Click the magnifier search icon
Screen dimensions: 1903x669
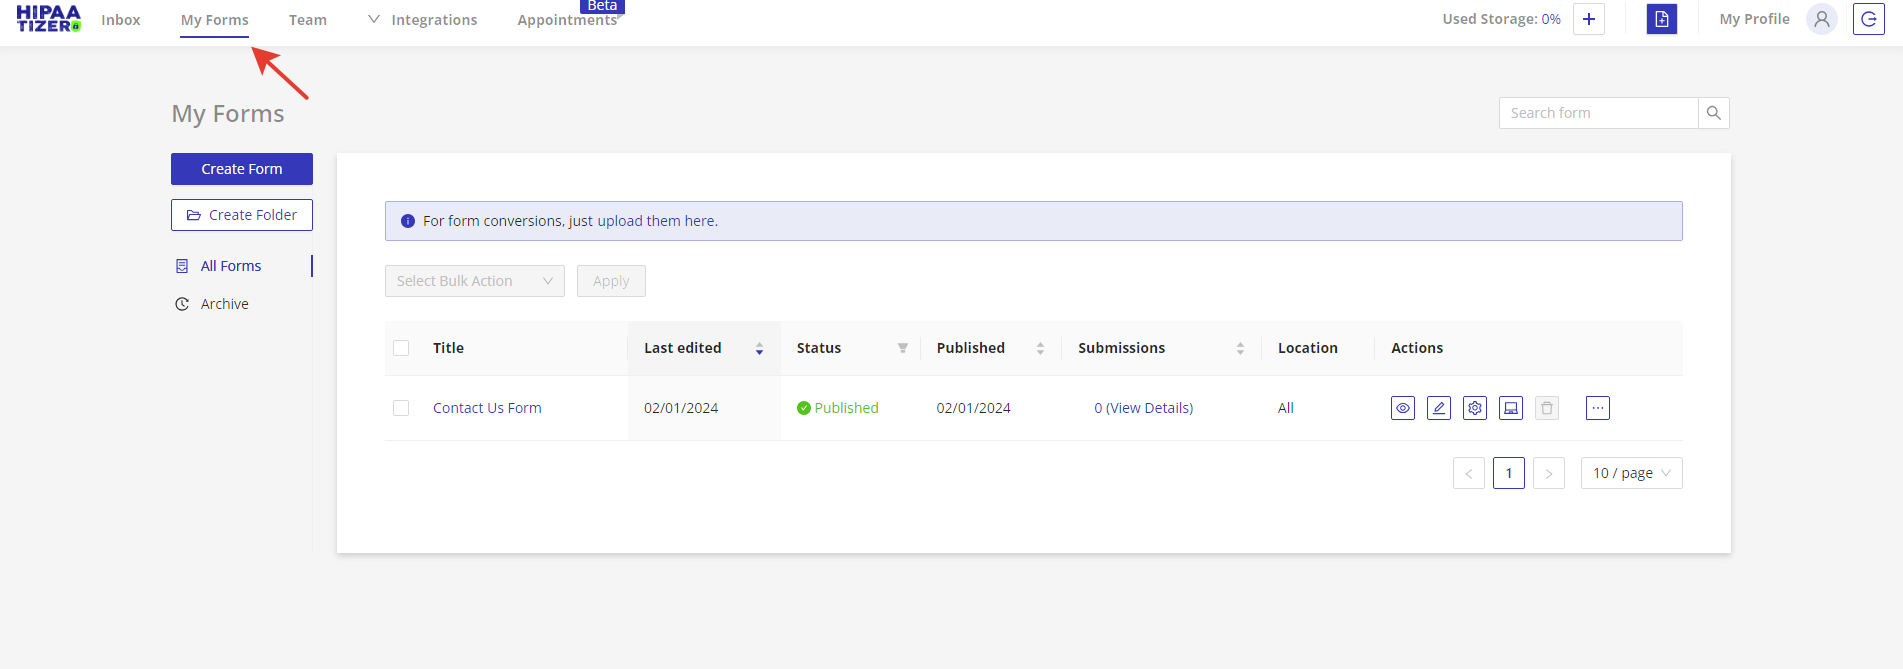1713,113
